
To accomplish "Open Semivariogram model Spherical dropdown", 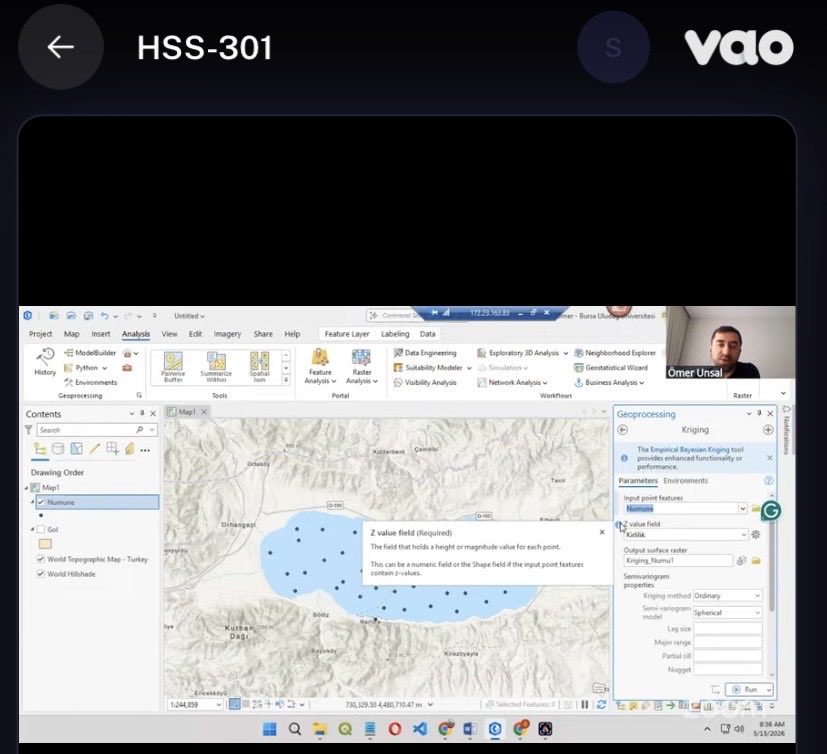I will click(x=727, y=612).
